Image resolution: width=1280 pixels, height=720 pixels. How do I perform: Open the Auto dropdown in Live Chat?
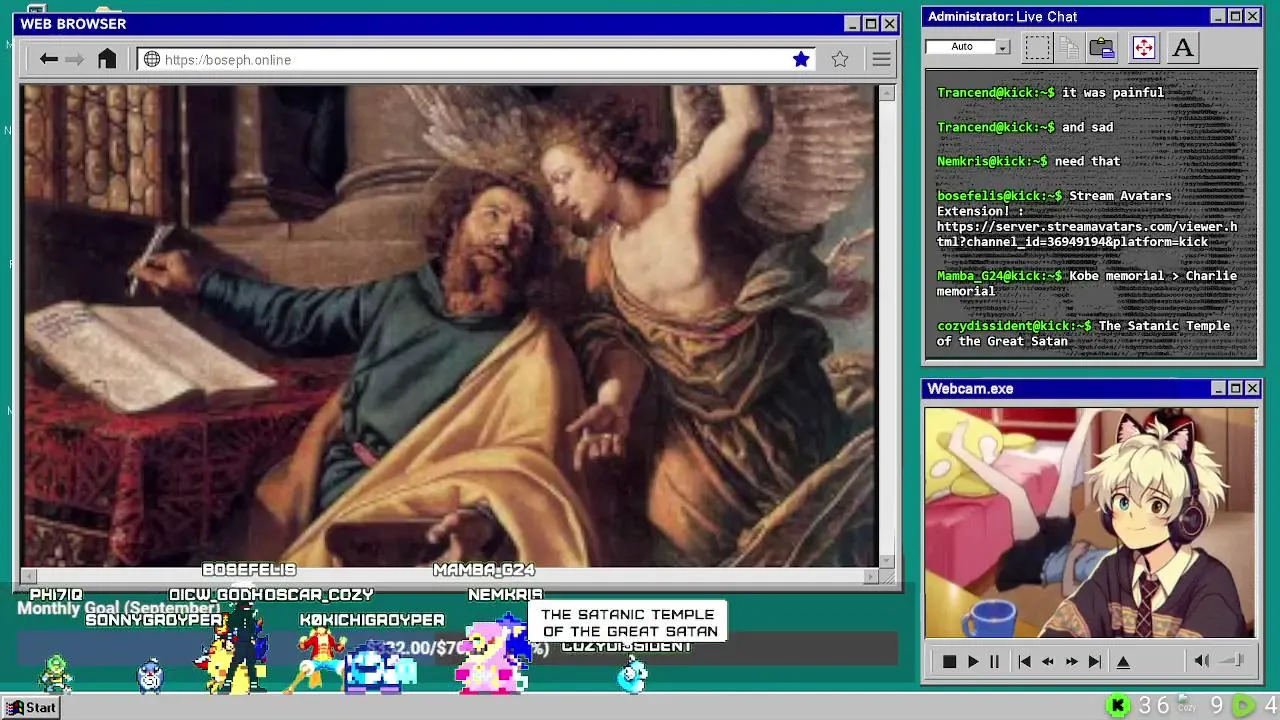click(x=968, y=47)
